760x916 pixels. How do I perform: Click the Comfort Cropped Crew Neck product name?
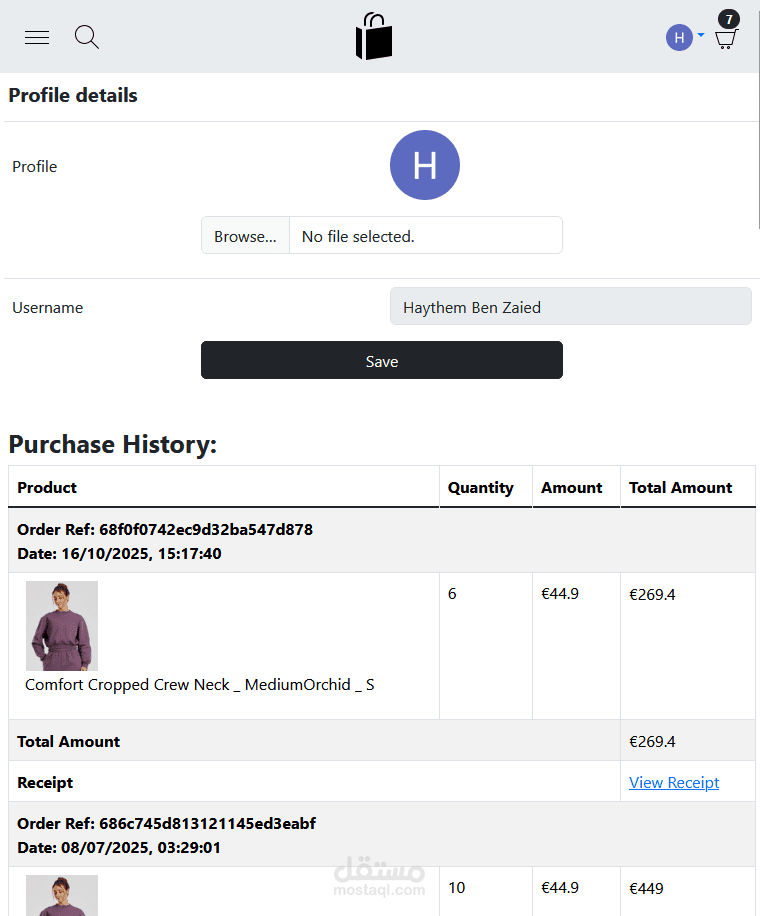[x=200, y=685]
